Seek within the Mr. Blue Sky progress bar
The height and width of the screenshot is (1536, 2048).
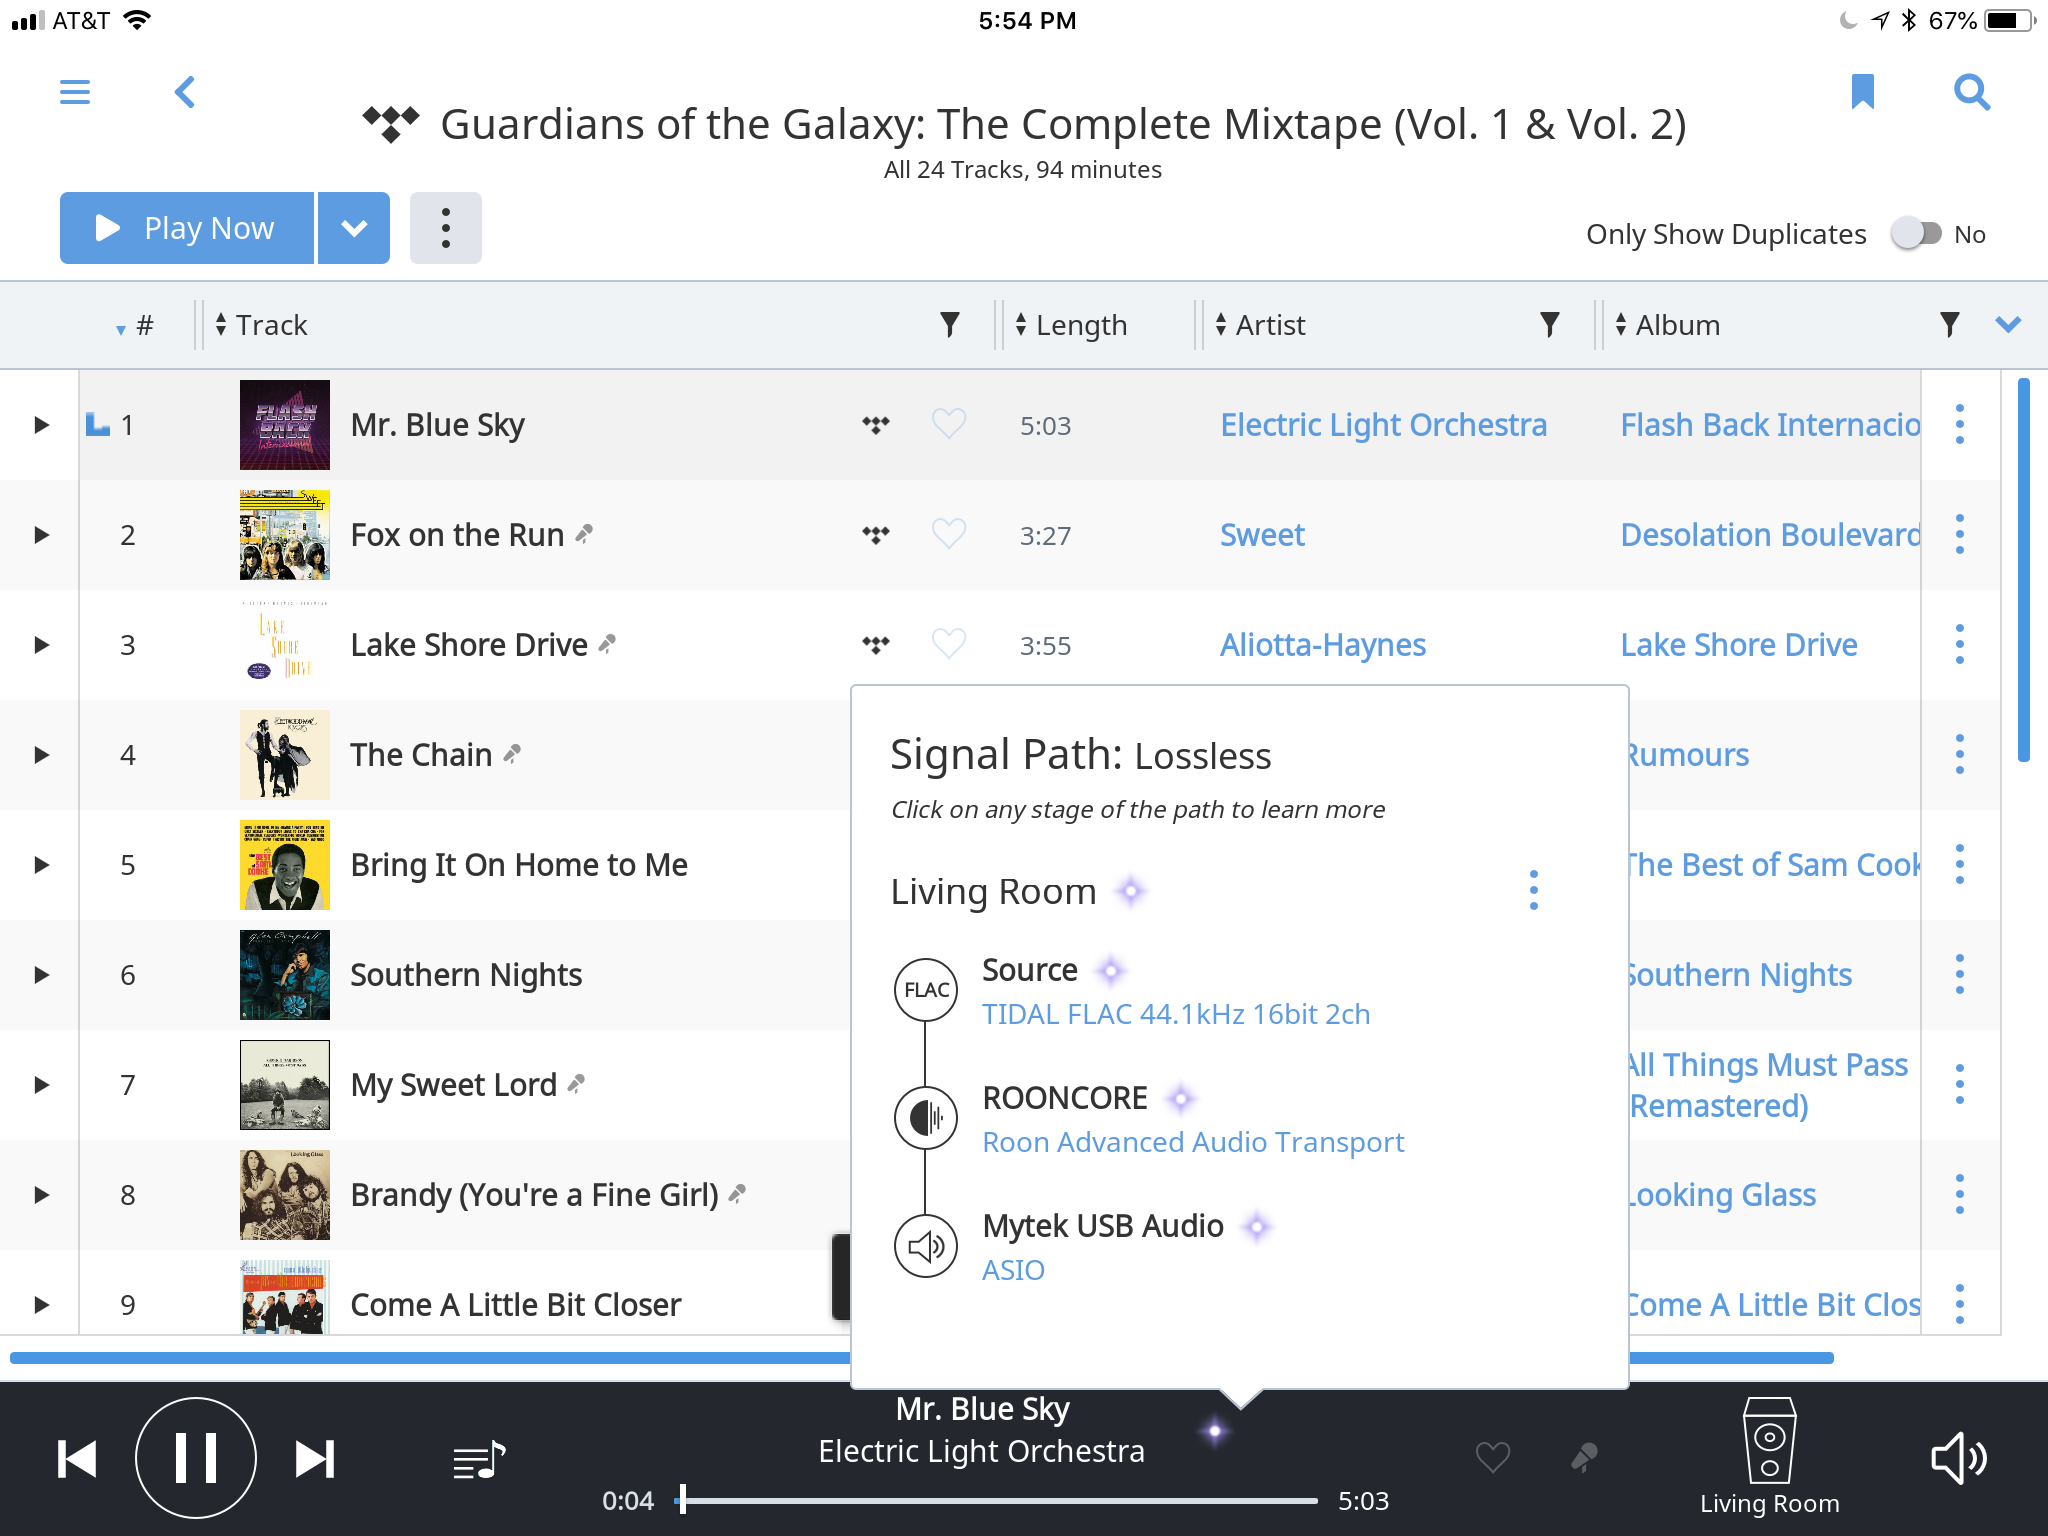(998, 1500)
